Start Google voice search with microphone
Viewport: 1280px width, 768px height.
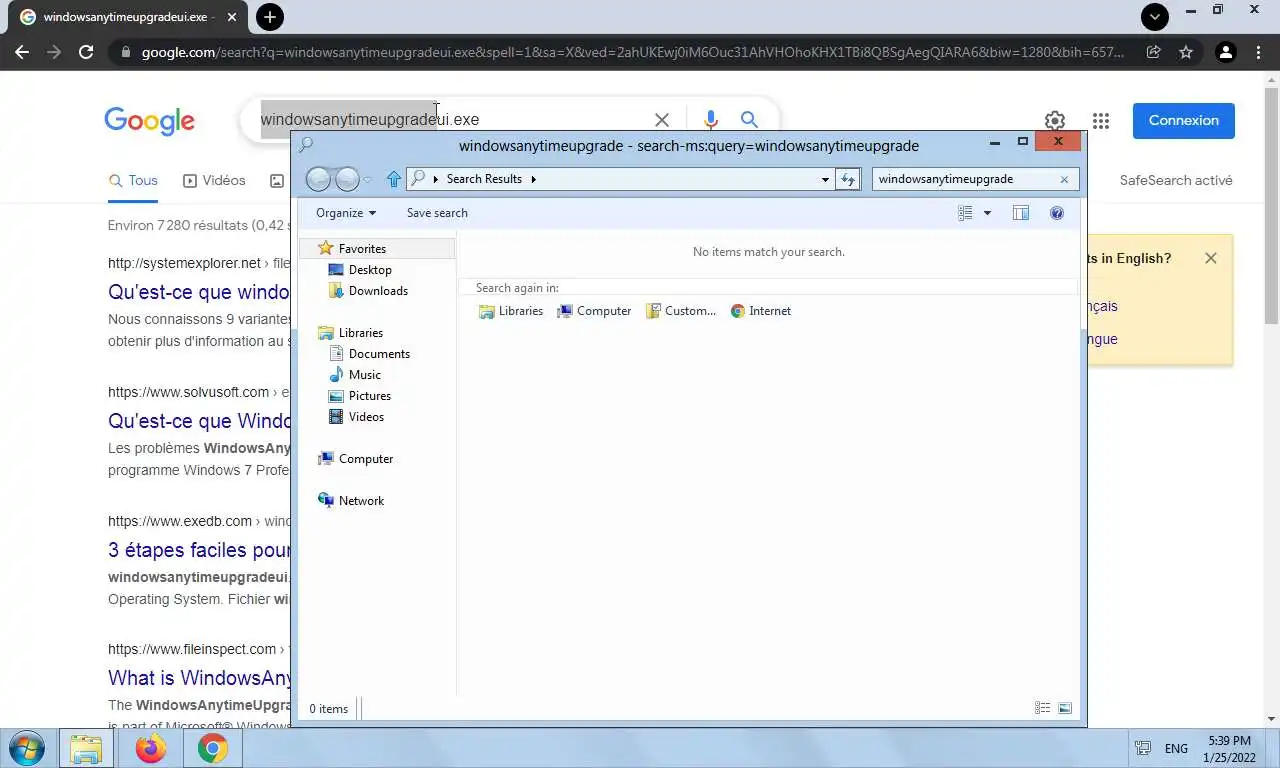click(711, 120)
